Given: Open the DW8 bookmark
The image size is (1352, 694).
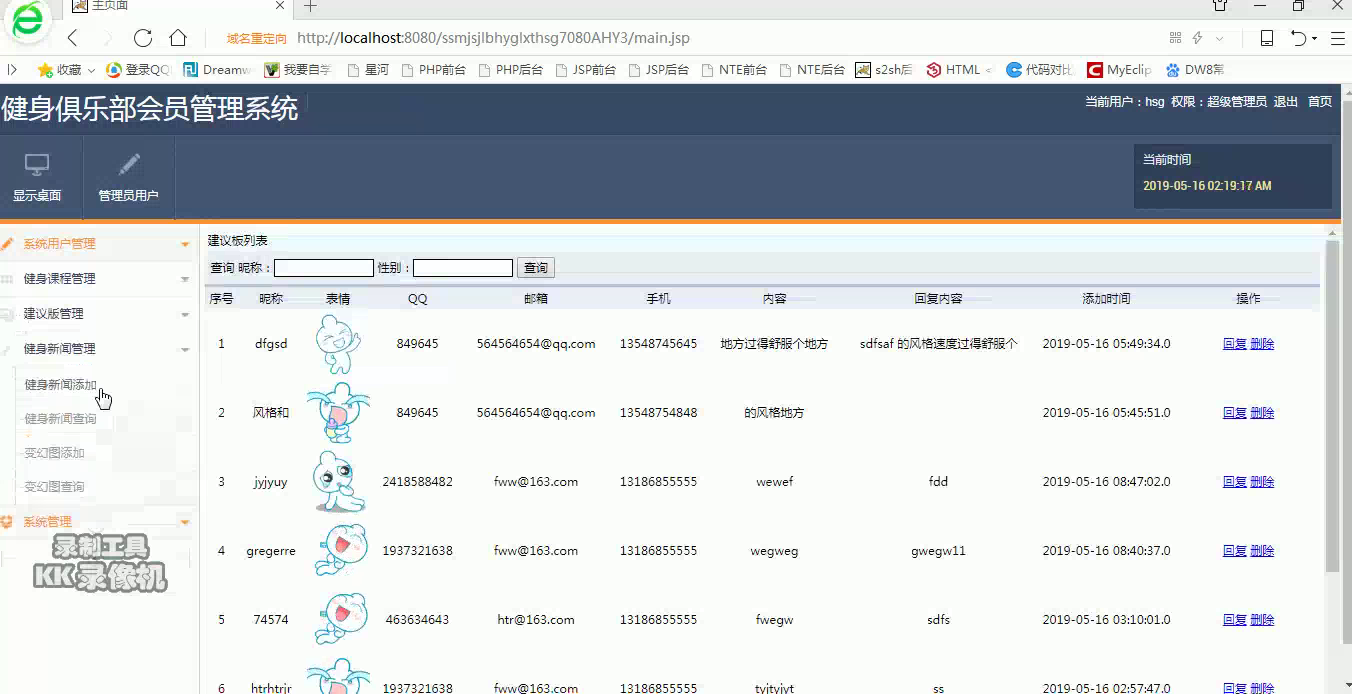Looking at the screenshot, I should (1195, 70).
